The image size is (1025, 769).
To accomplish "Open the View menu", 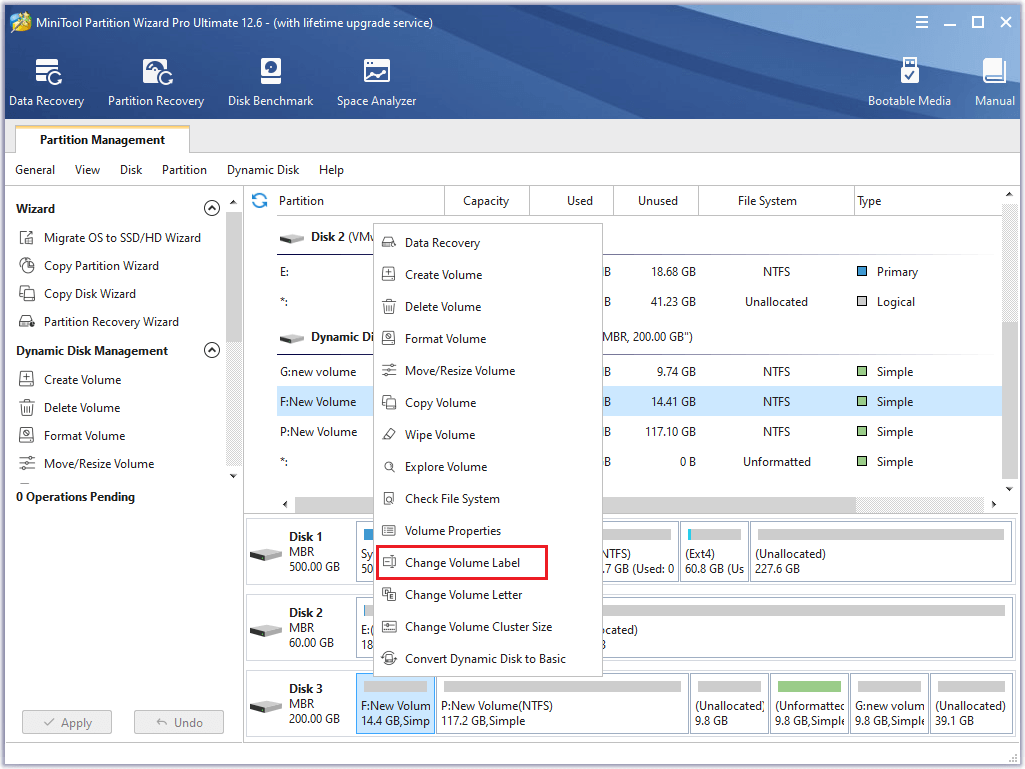I will (x=87, y=170).
